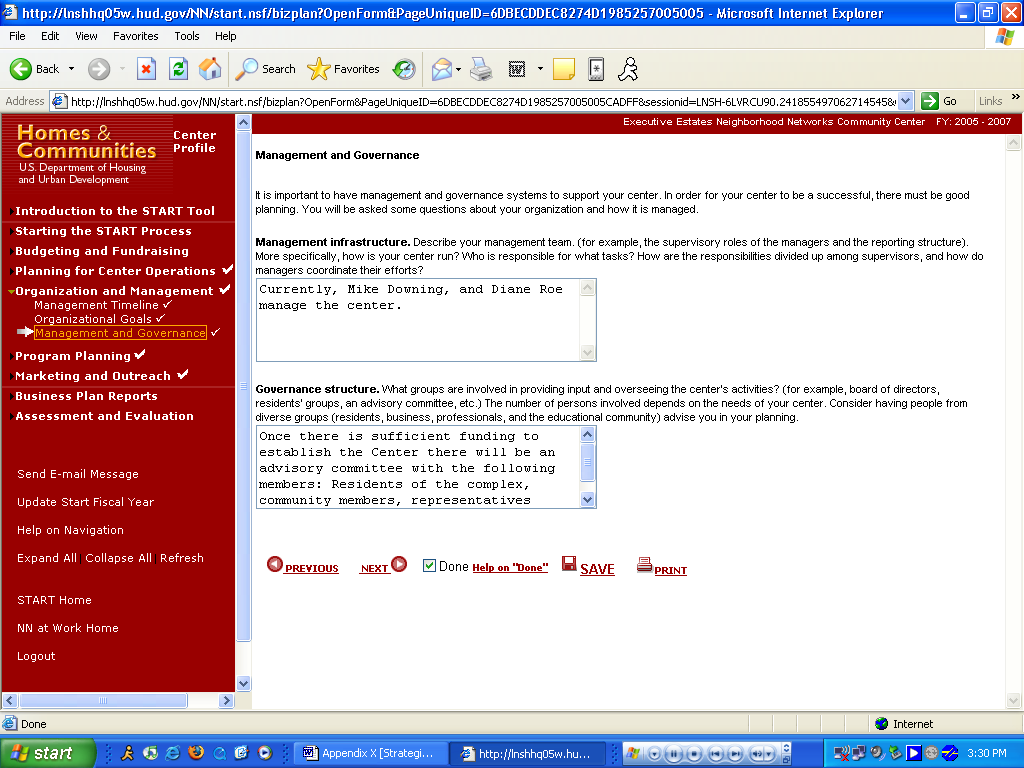Click the PRINT link with printer icon
Screen dimensions: 1024x768
coord(662,567)
